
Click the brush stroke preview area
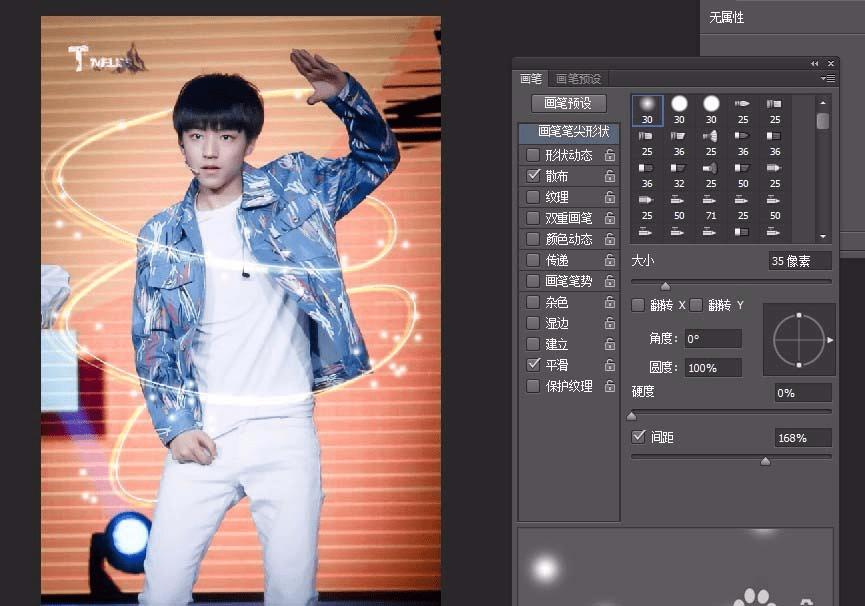tap(675, 567)
